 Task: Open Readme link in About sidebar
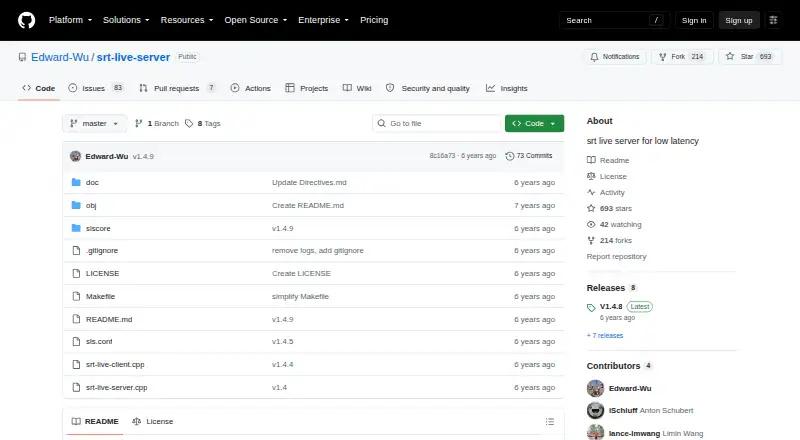tap(608, 160)
